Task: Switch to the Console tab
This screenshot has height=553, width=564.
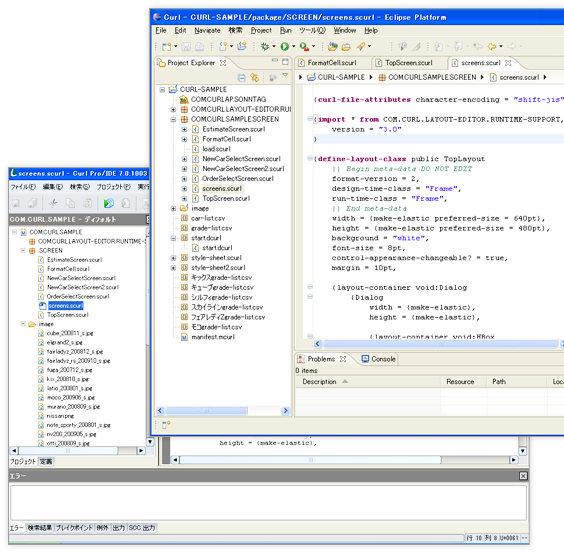Action: 378,359
